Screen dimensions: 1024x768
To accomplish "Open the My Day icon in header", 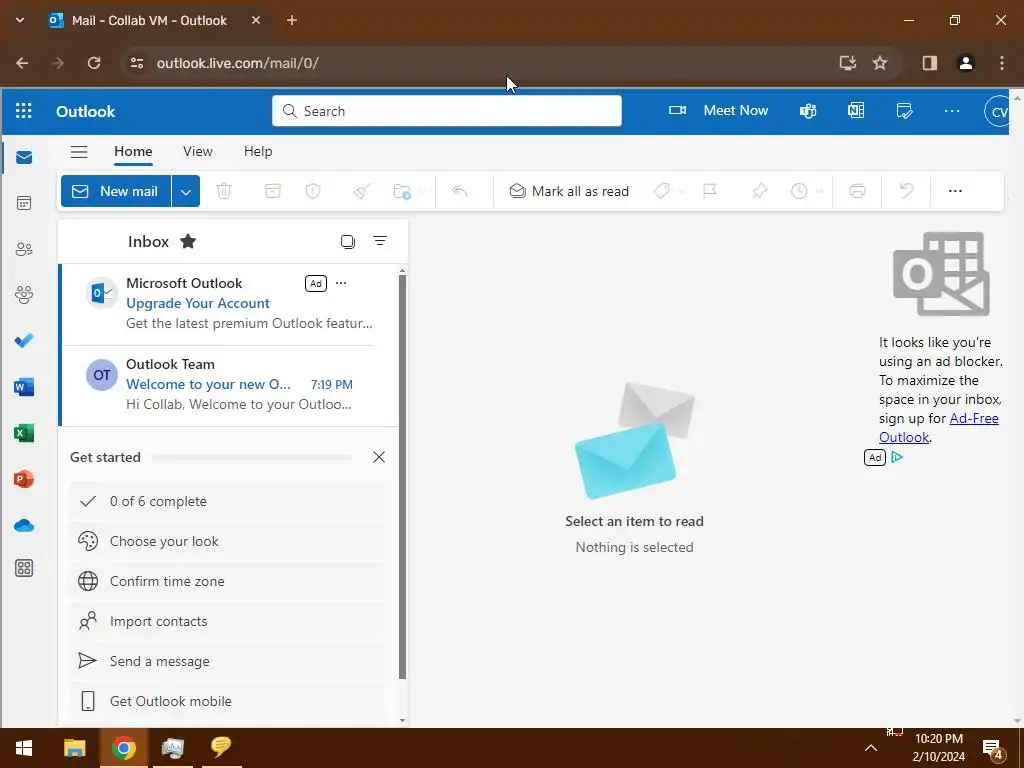I will pyautogui.click(x=904, y=111).
